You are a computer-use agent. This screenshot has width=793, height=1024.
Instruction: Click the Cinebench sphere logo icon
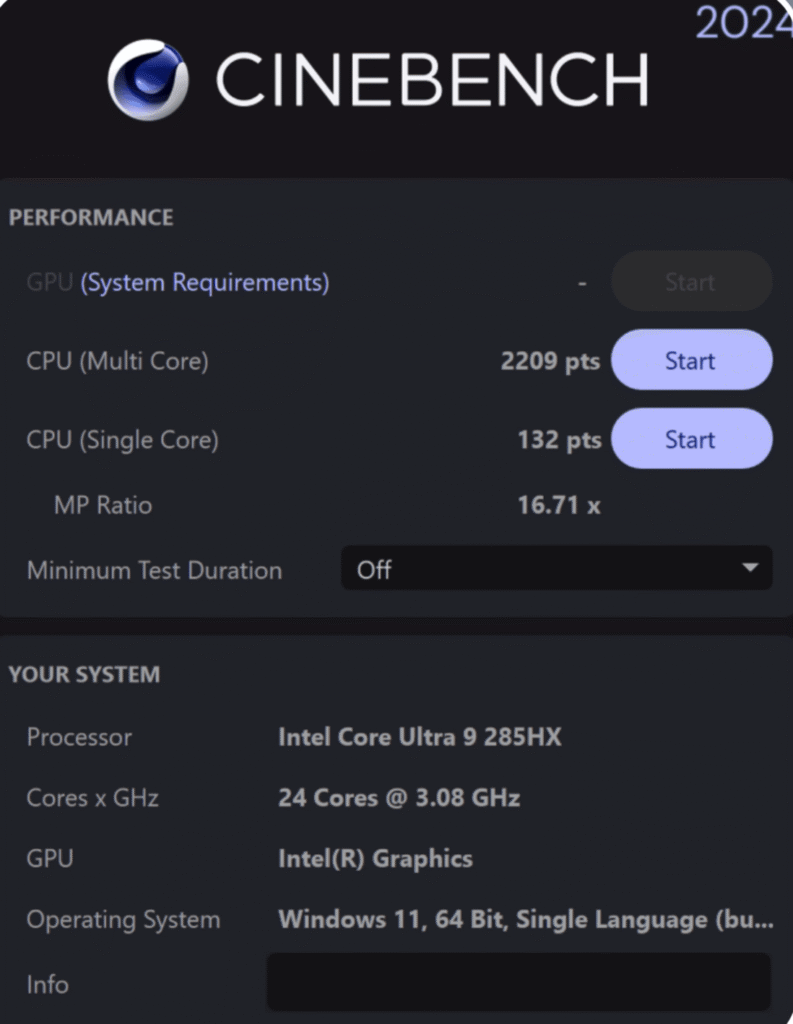point(148,79)
